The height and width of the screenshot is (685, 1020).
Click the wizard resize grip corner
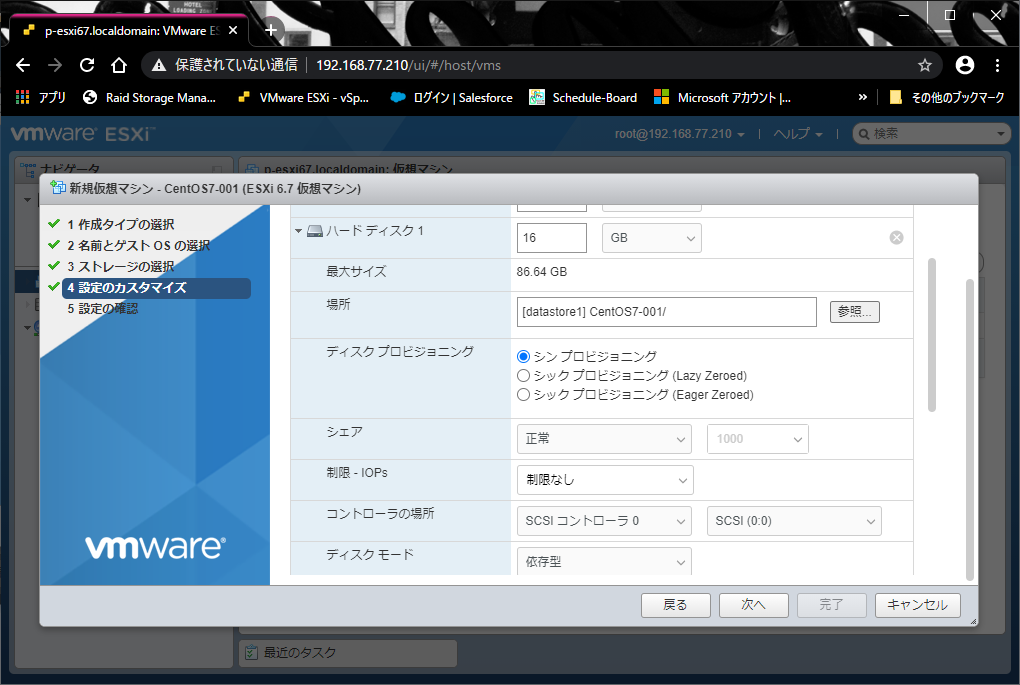click(x=973, y=622)
